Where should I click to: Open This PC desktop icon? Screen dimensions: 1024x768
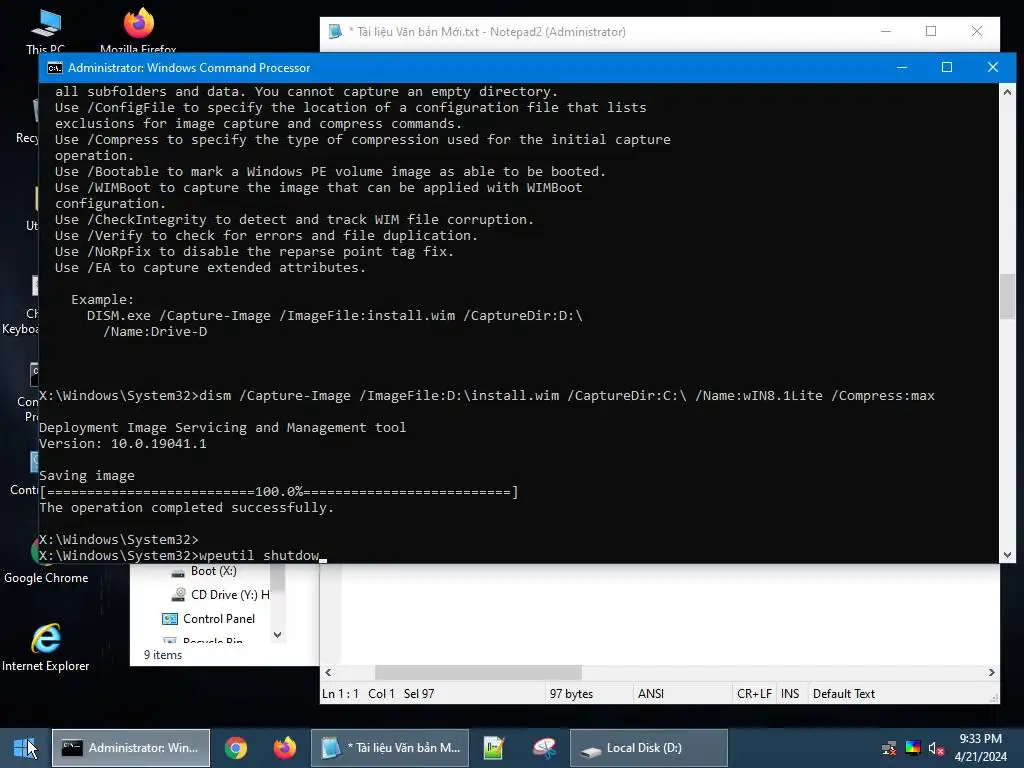click(46, 31)
